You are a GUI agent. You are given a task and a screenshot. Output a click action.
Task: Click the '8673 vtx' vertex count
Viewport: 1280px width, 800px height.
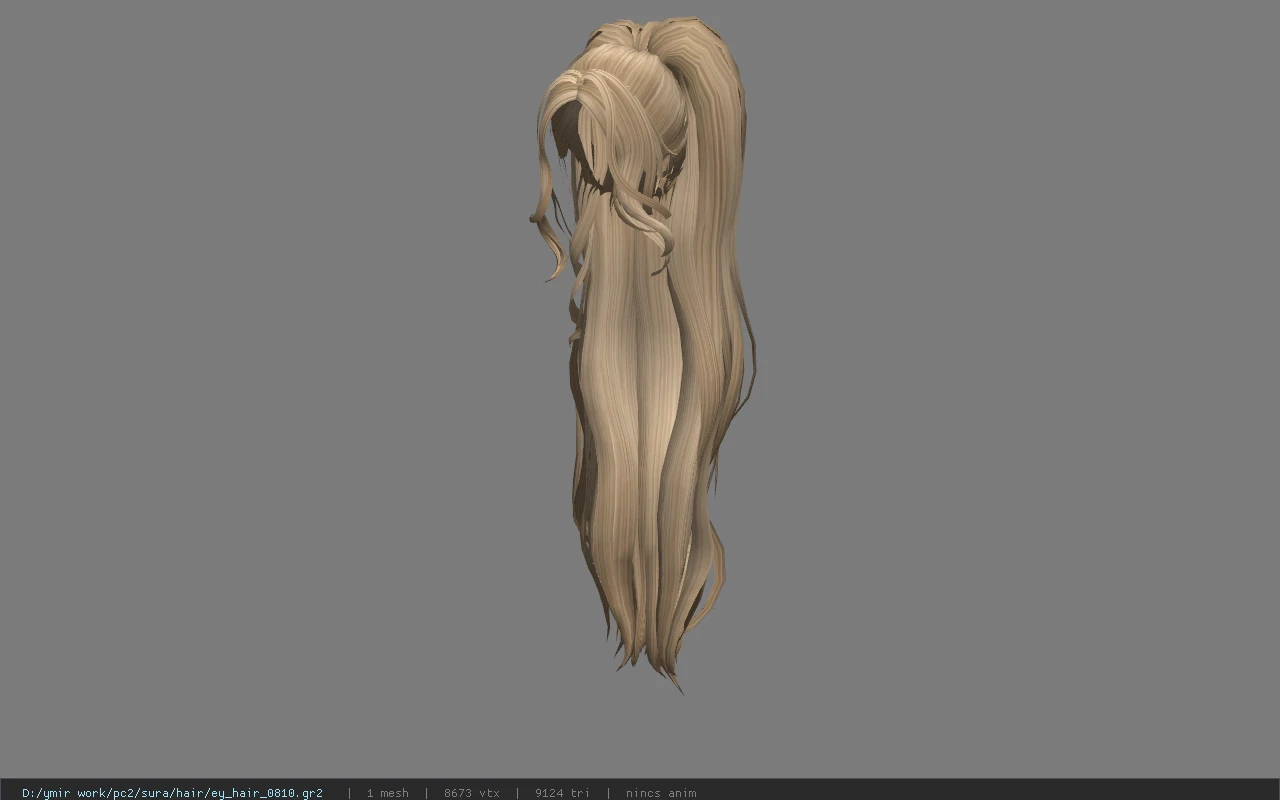coord(472,793)
